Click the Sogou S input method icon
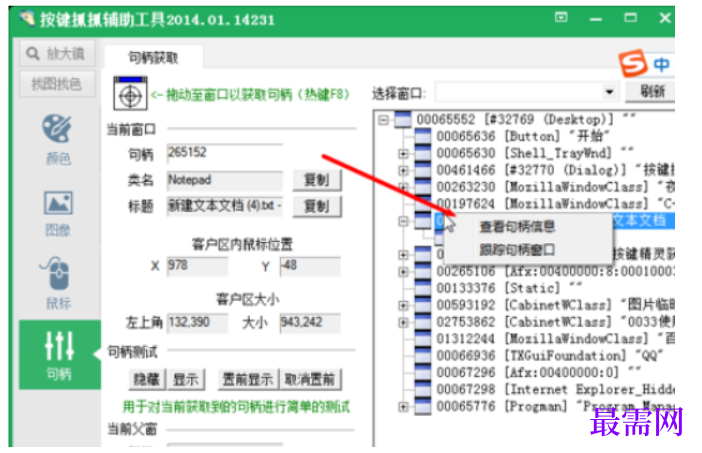The height and width of the screenshot is (453, 702). (x=633, y=64)
